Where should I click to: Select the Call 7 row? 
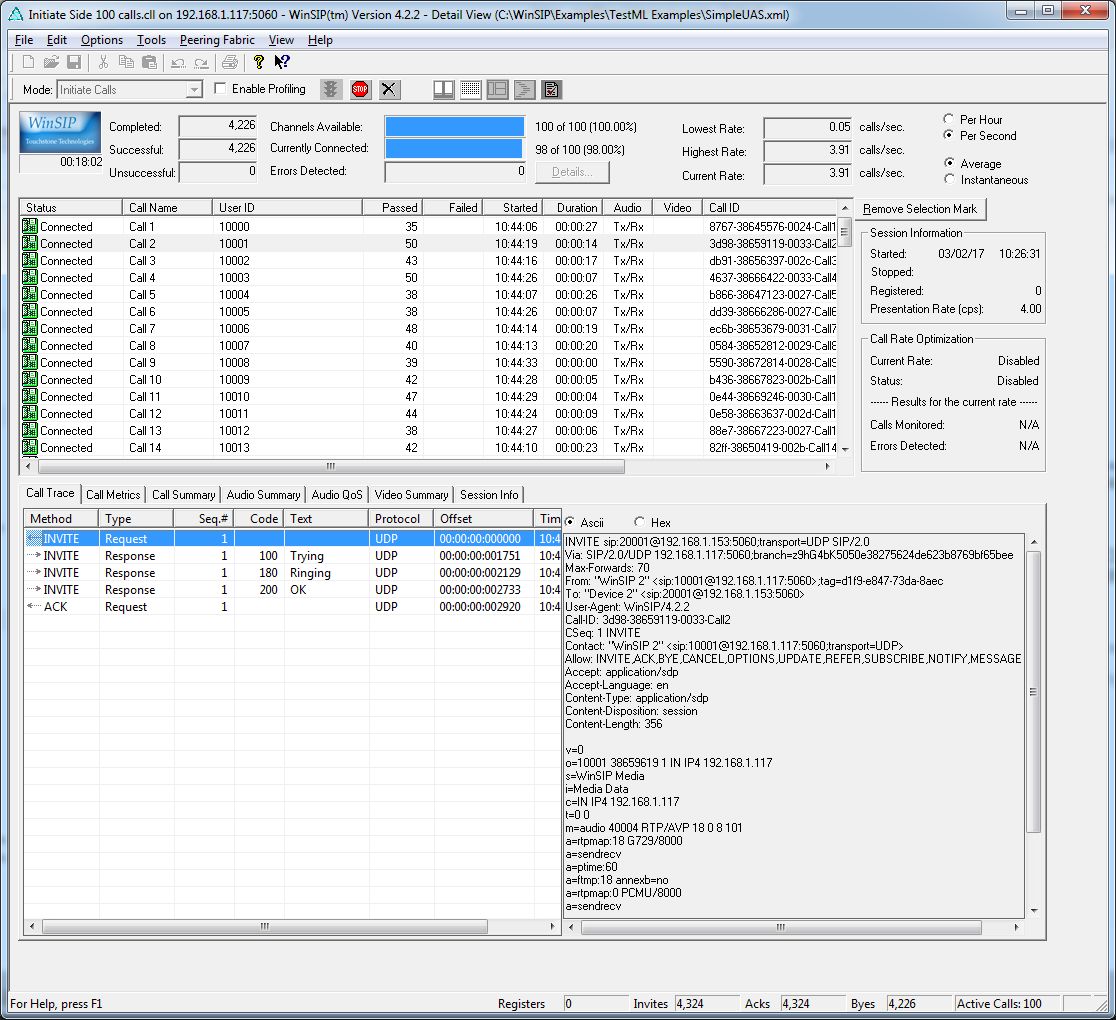coord(429,329)
